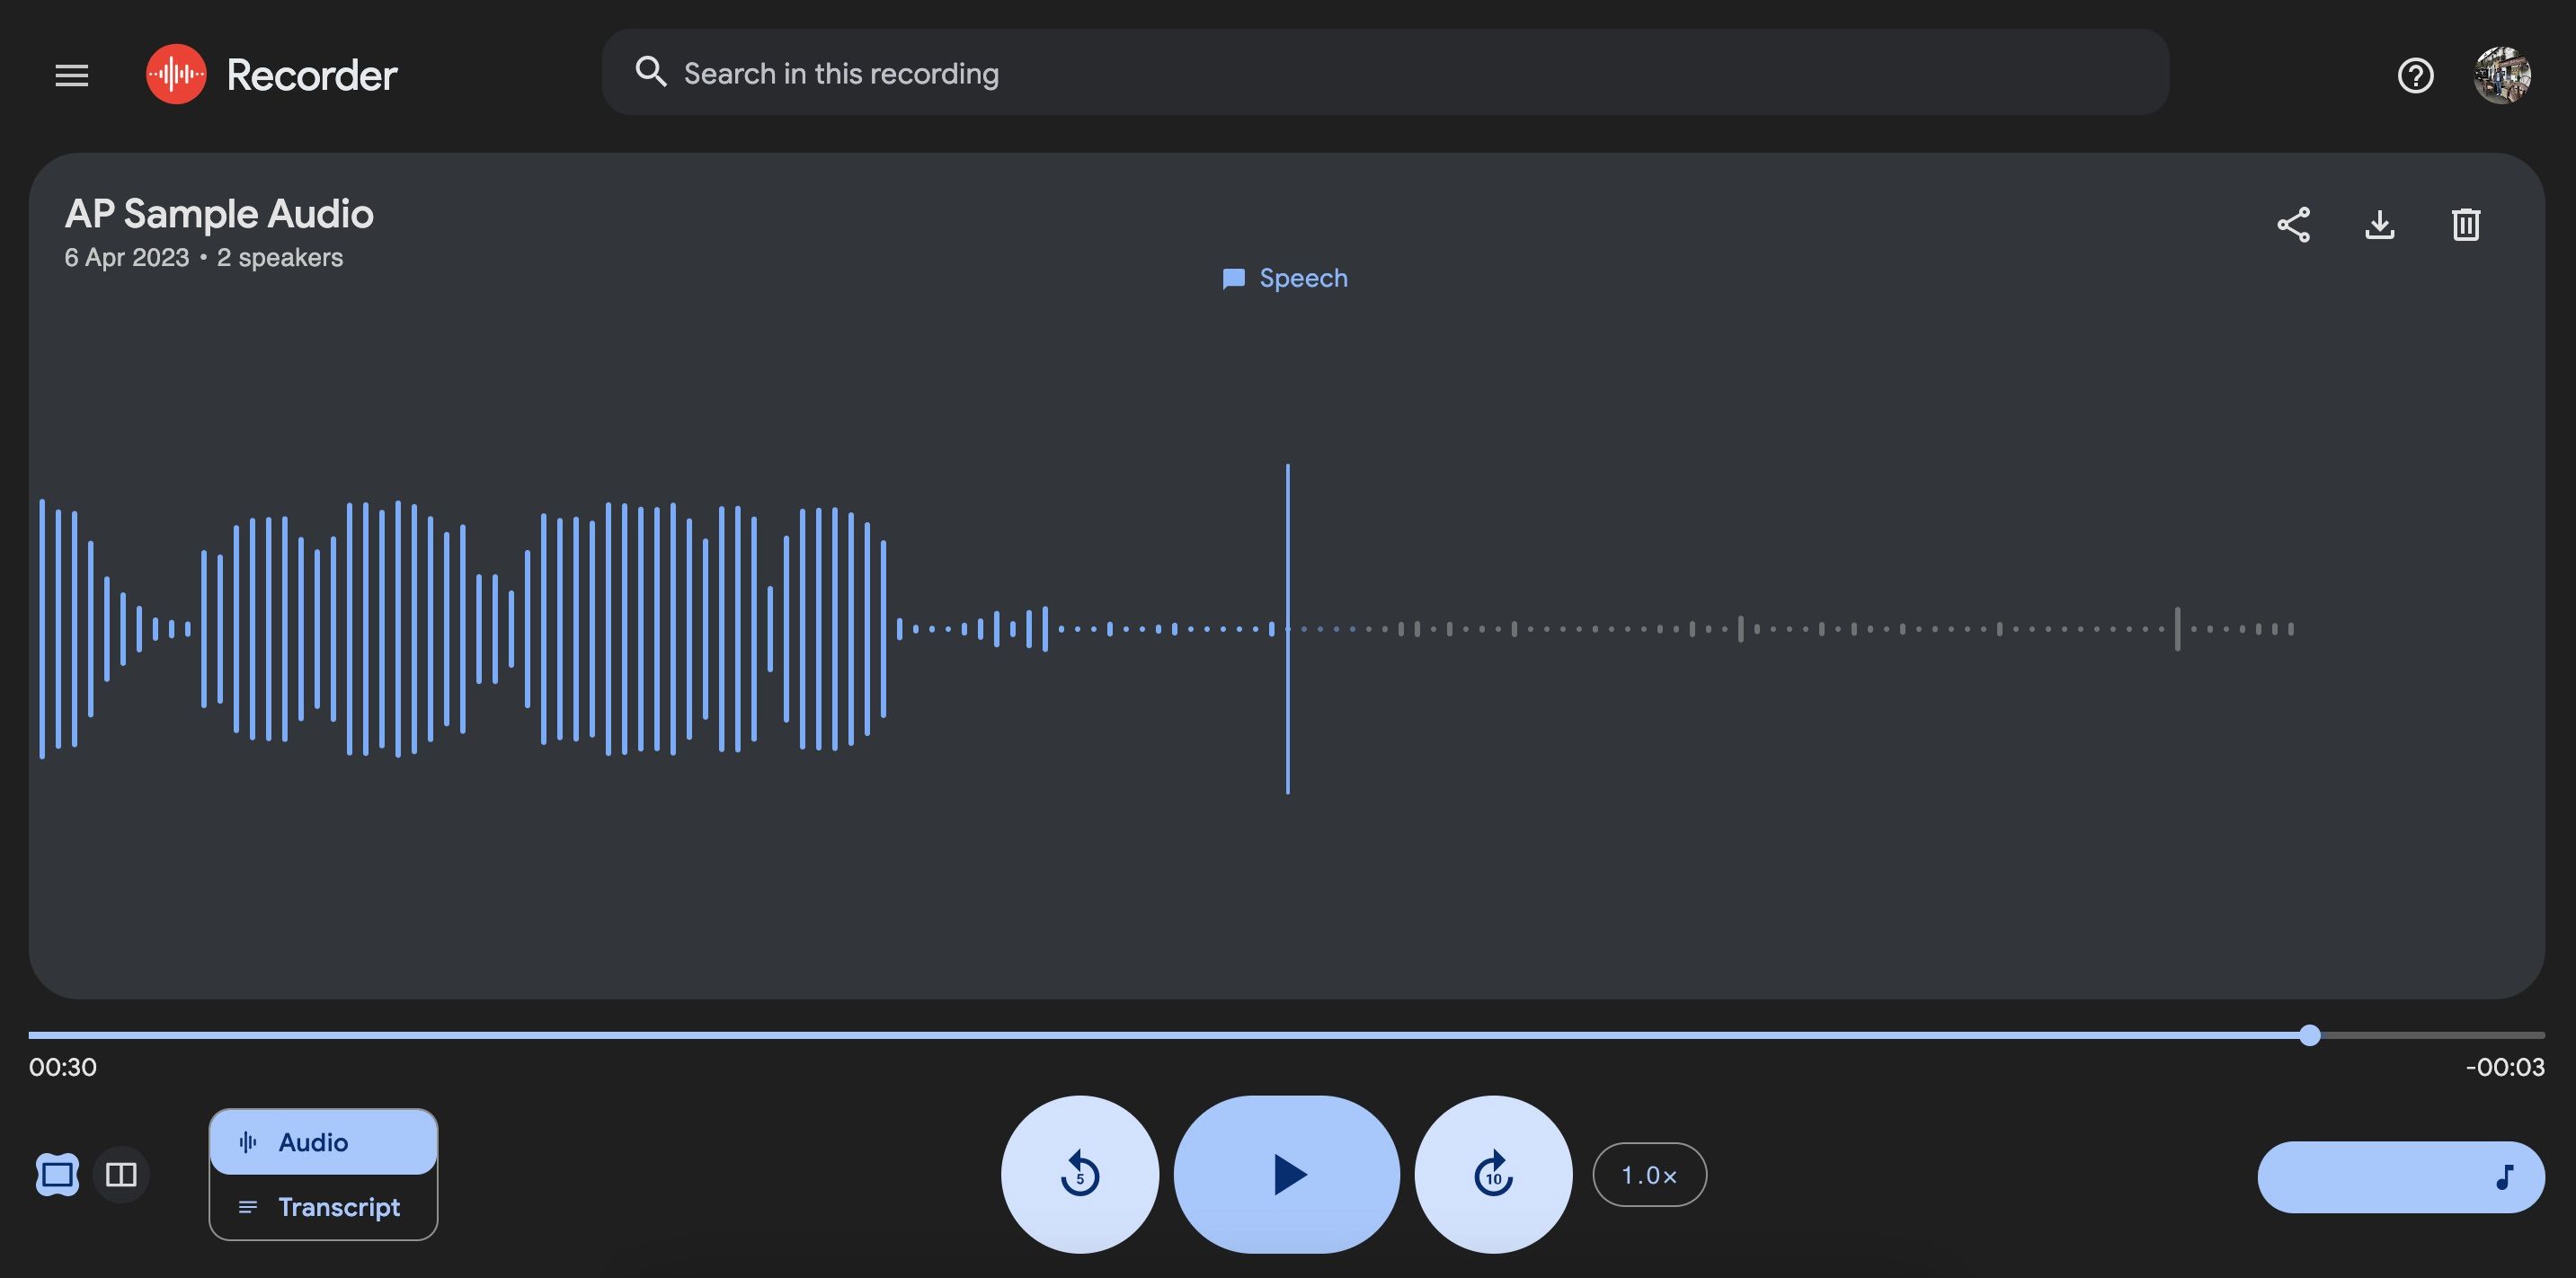Download the AP Sample Audio recording
Screen dimensions: 2576x1278
[2380, 224]
